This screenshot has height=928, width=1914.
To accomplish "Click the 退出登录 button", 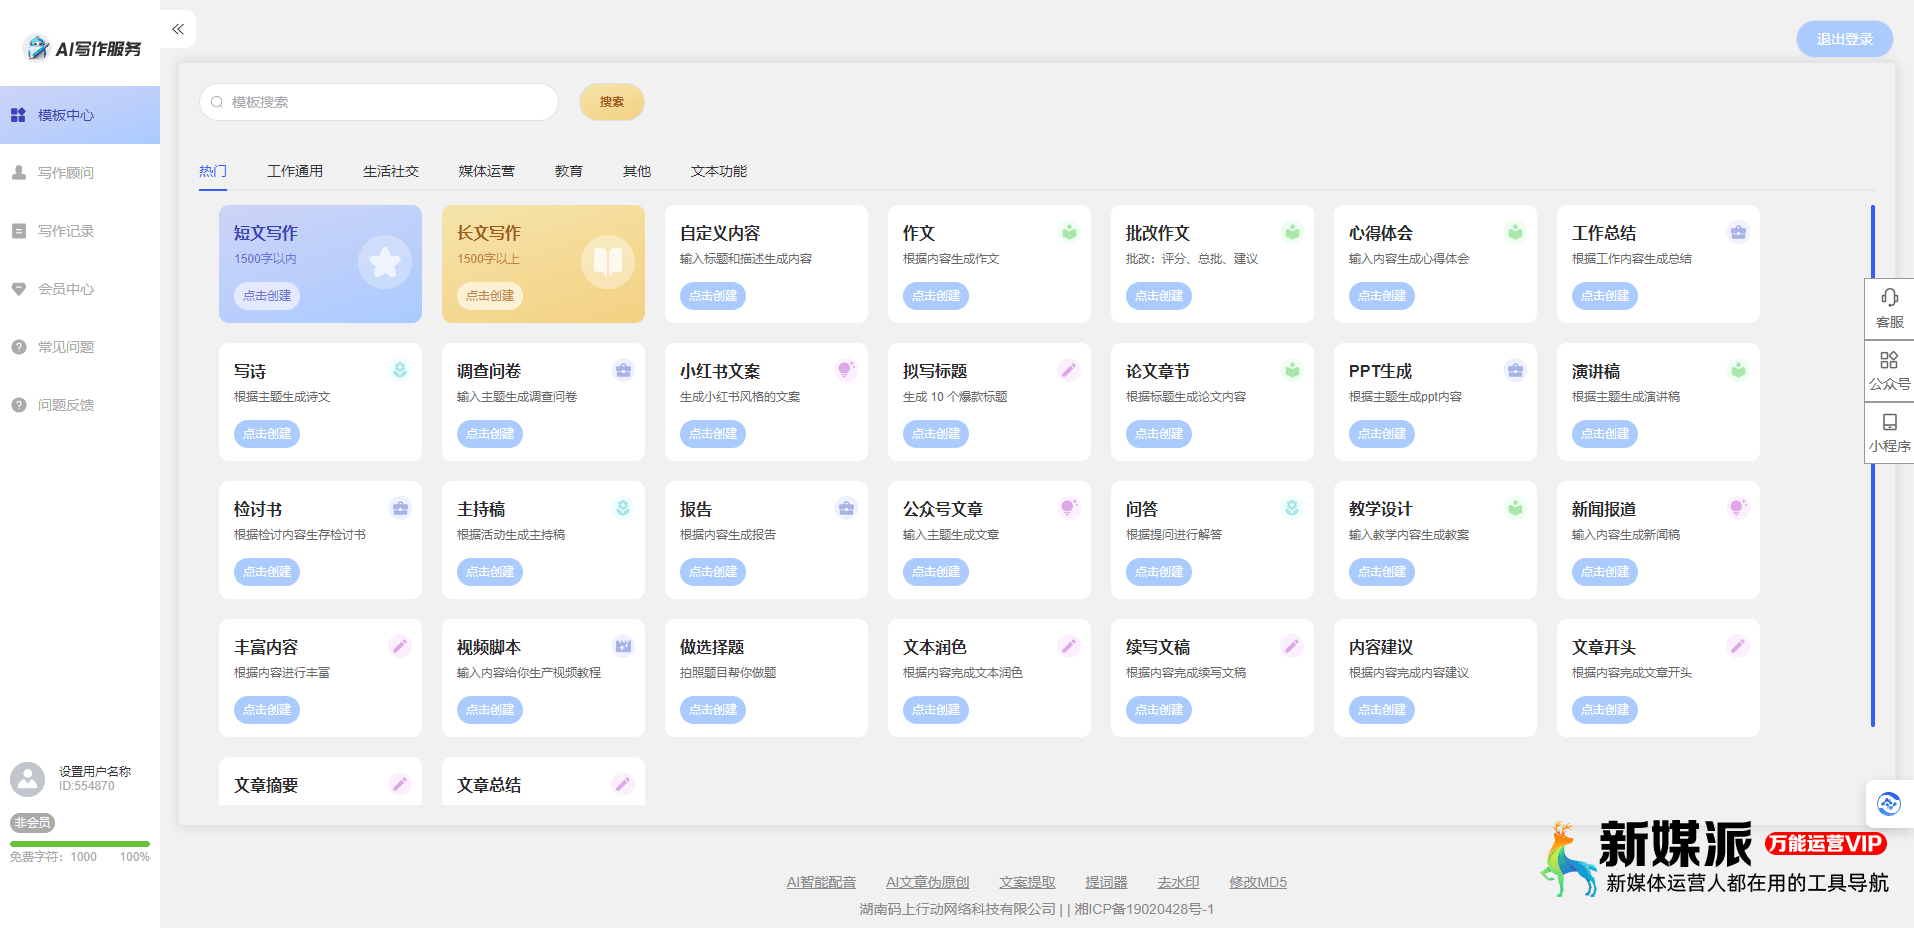I will pyautogui.click(x=1844, y=39).
